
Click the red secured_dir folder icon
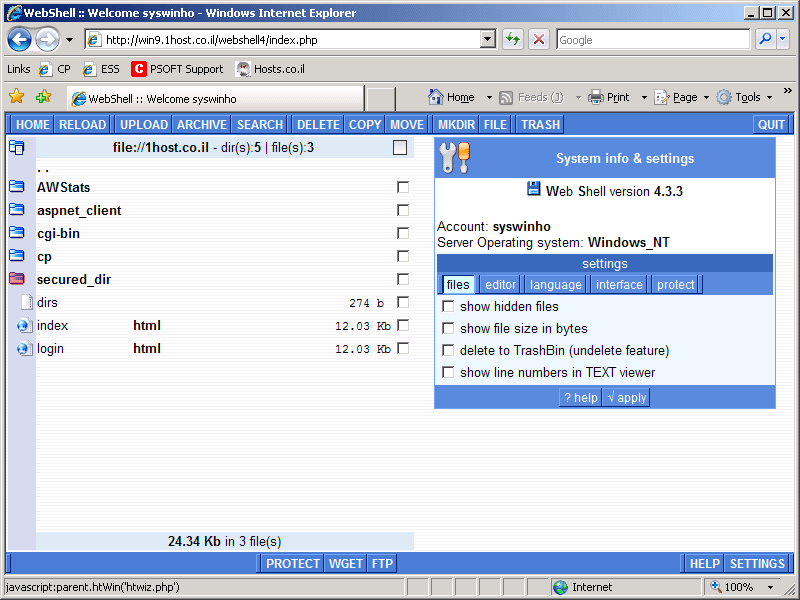pos(17,279)
